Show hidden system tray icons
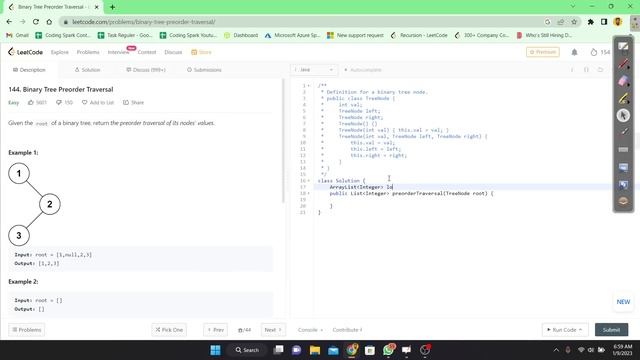The width and height of the screenshot is (640, 360). pyautogui.click(x=556, y=350)
